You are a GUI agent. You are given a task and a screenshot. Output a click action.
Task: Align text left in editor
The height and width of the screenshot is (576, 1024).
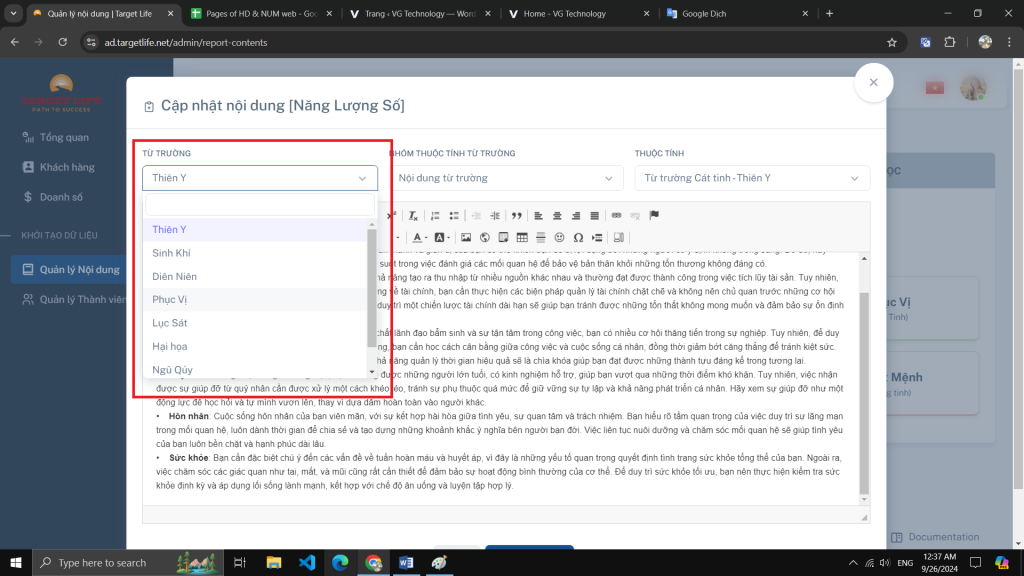point(538,216)
